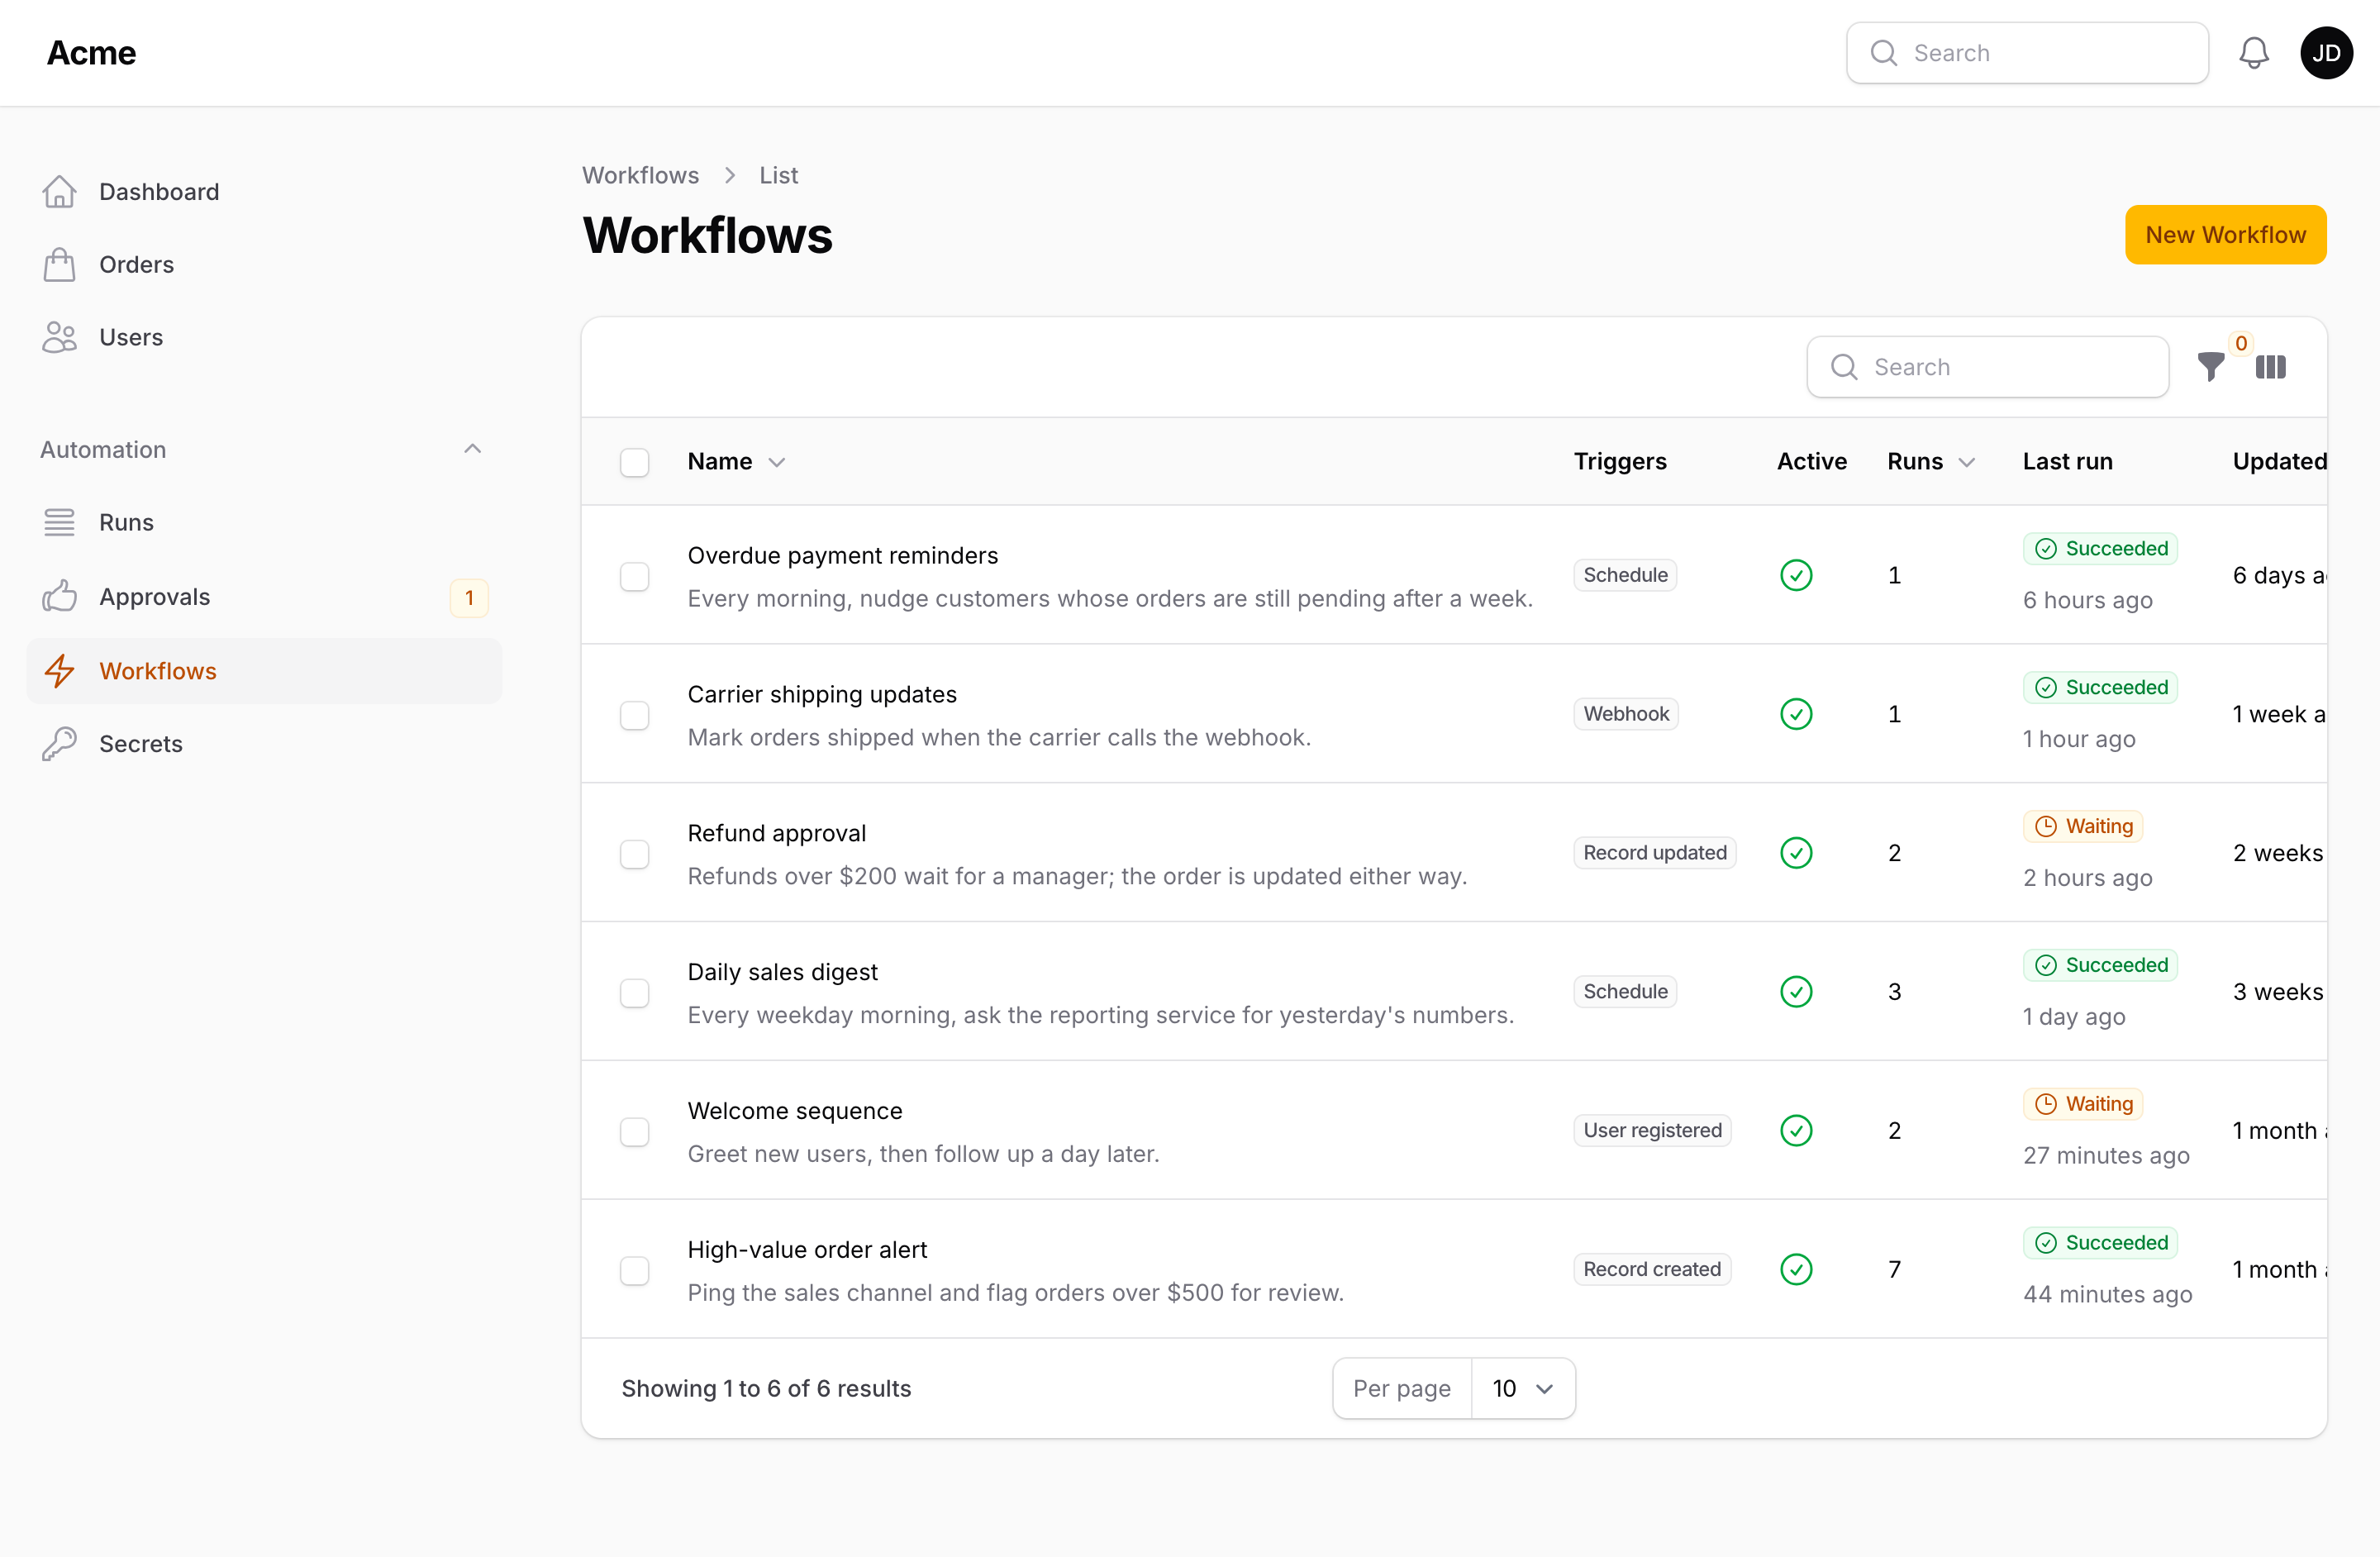Sort by the Name column

click(736, 461)
